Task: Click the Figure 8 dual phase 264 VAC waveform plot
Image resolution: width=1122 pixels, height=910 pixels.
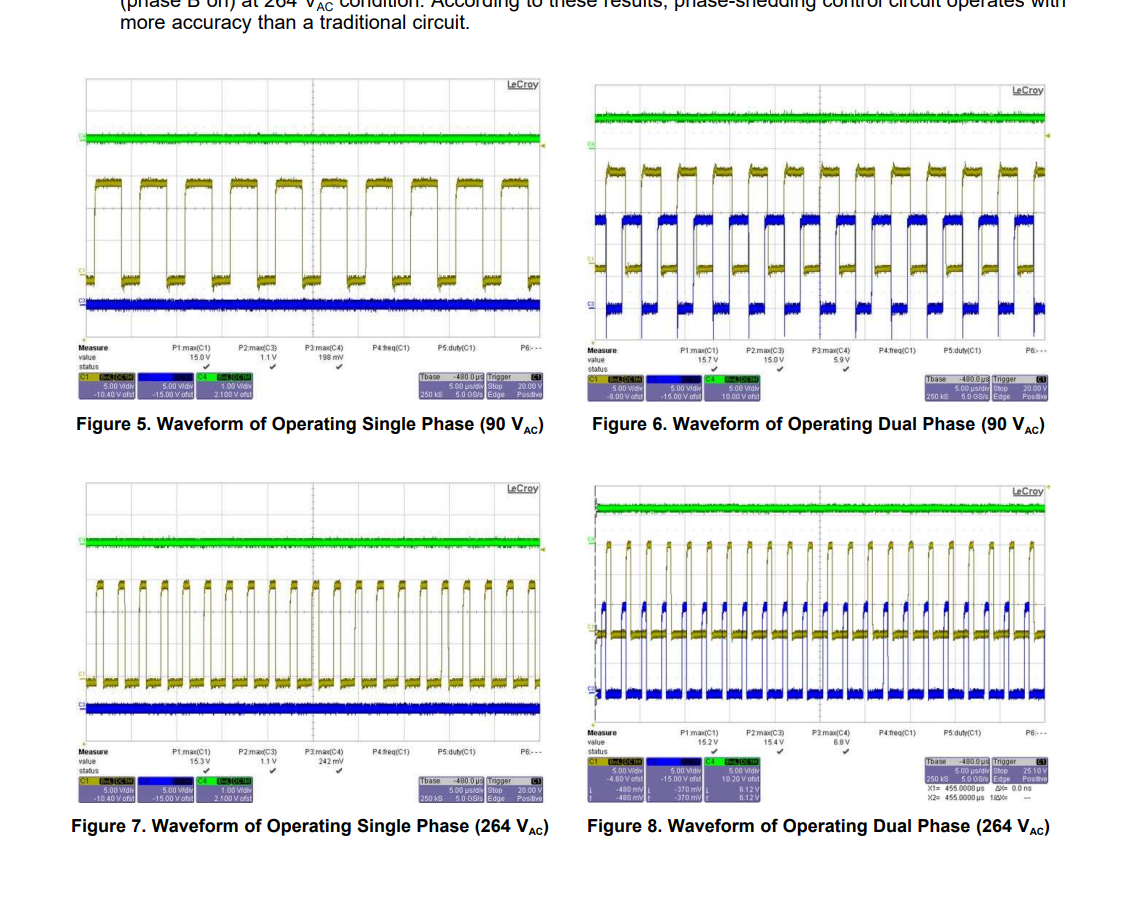Action: pos(819,605)
